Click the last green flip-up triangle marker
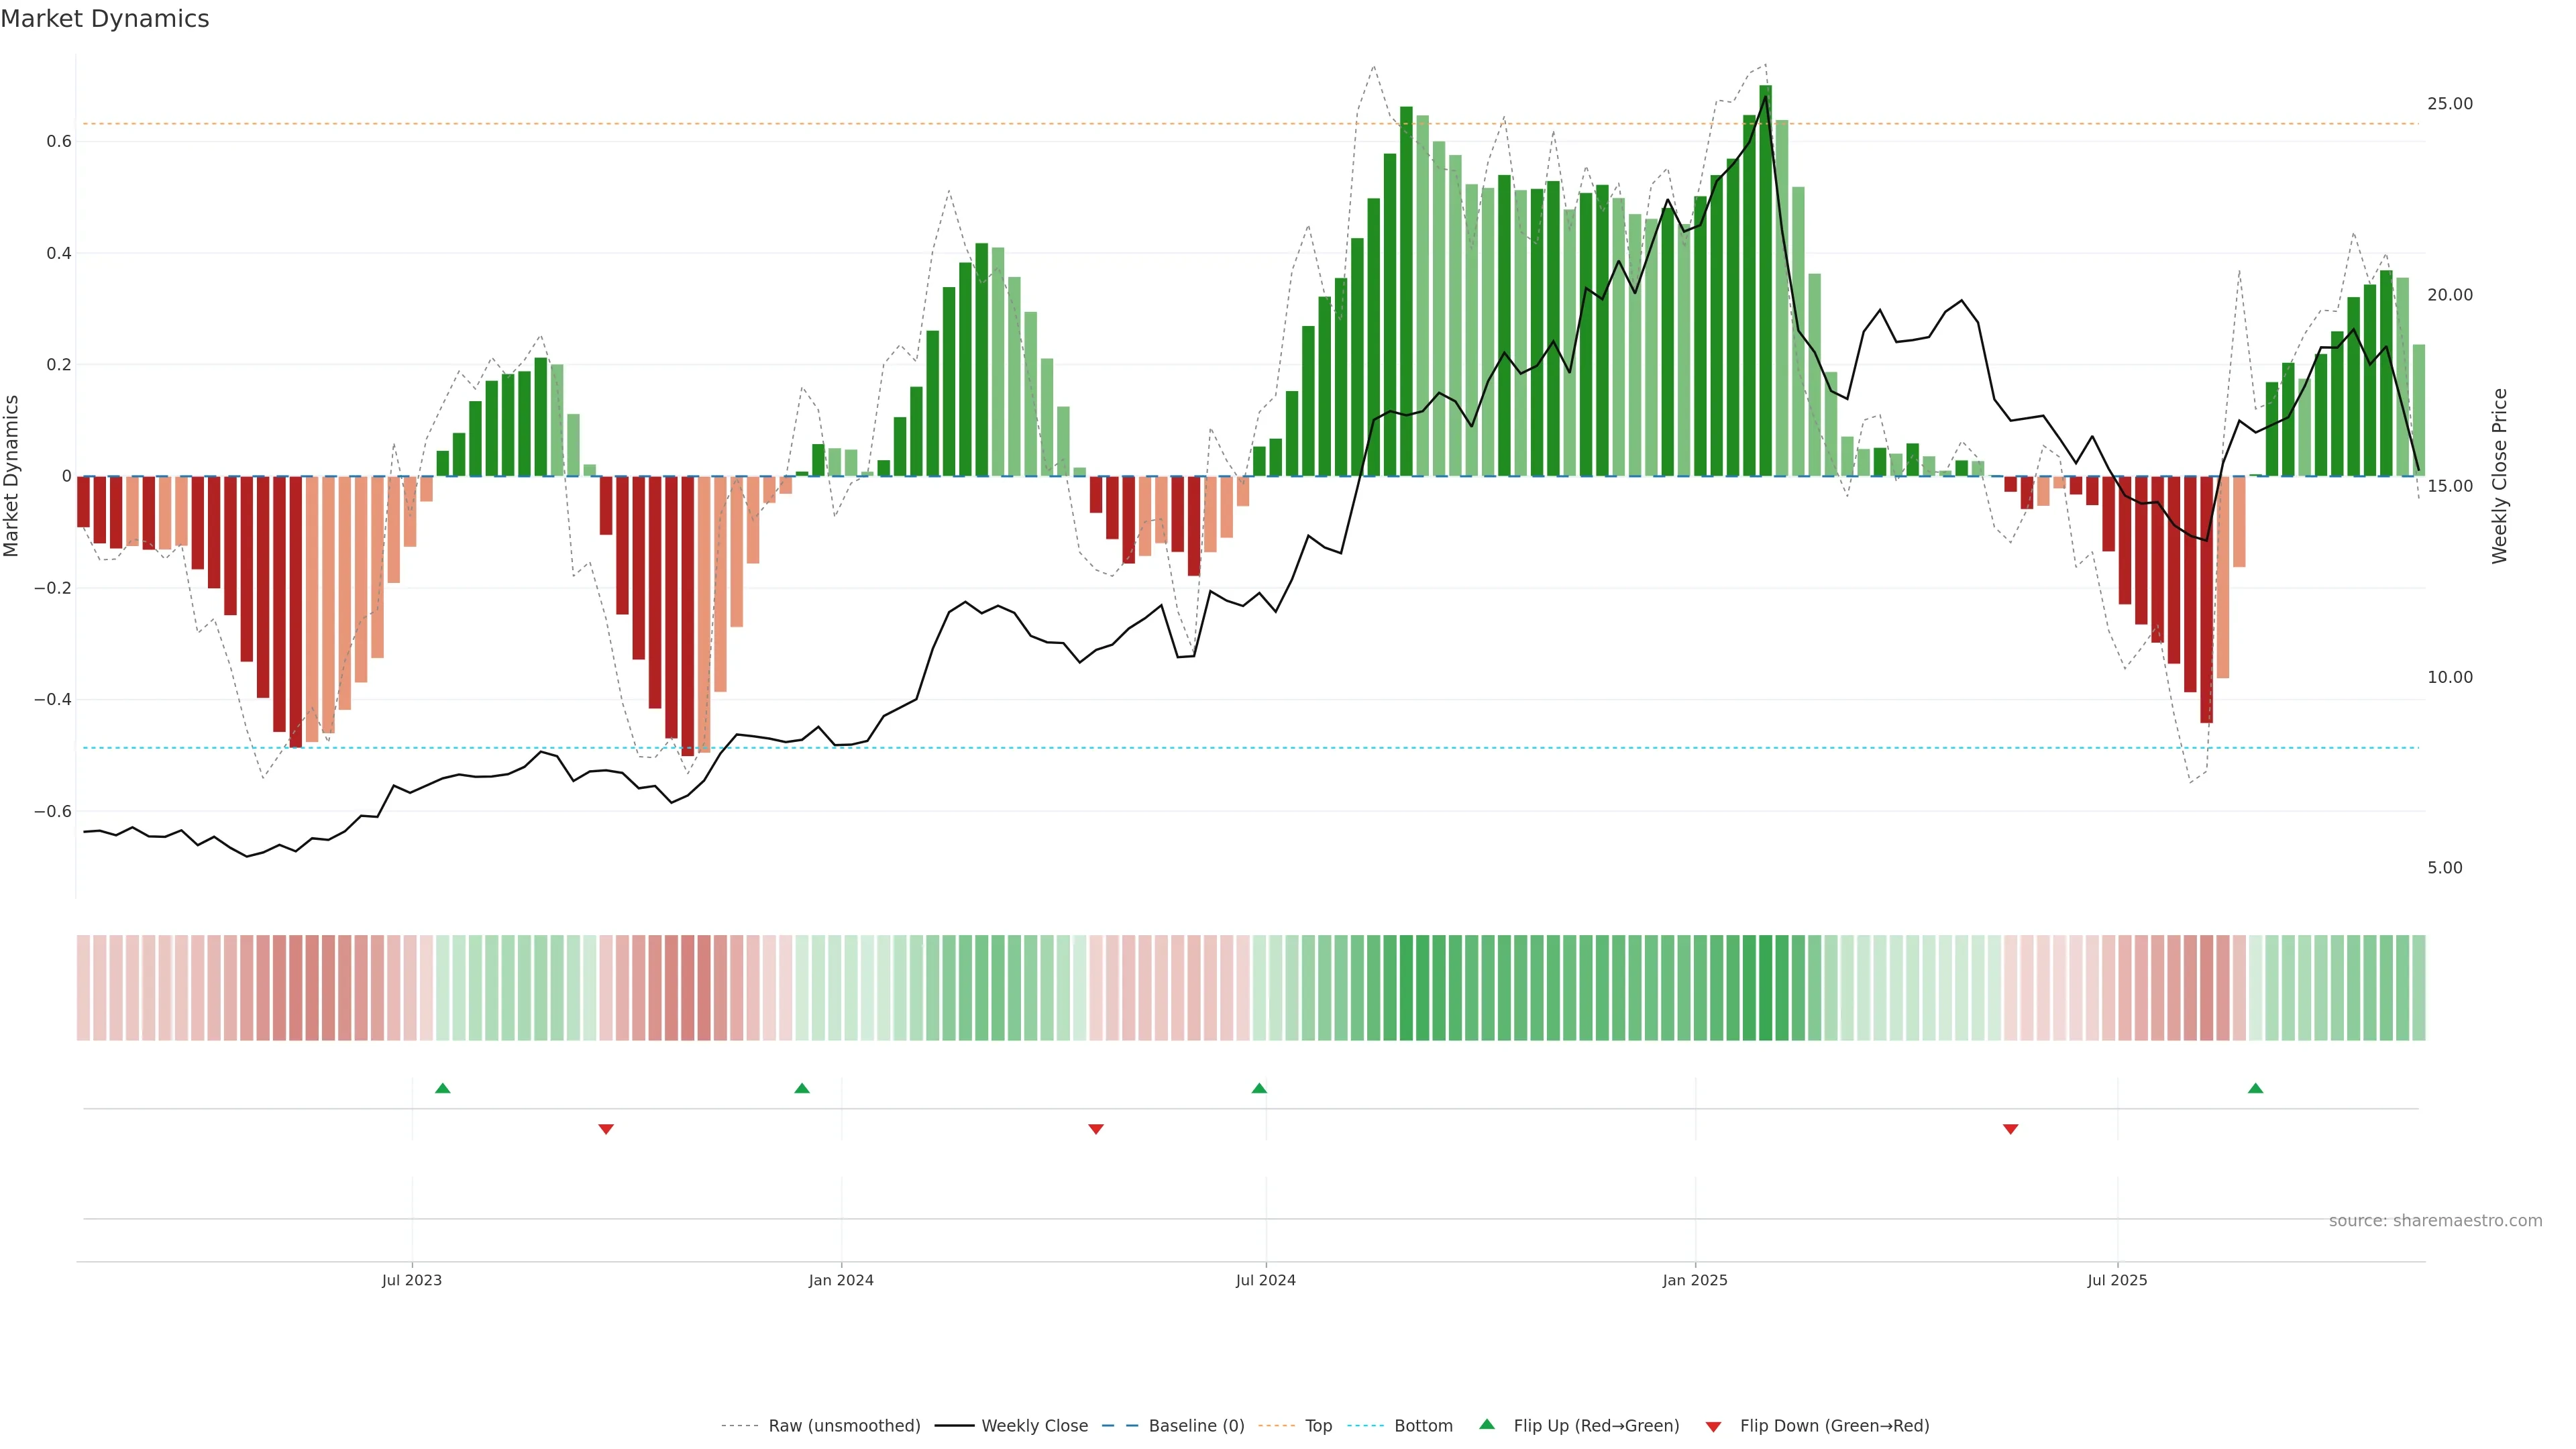This screenshot has height=1449, width=2576. pos(2255,1088)
